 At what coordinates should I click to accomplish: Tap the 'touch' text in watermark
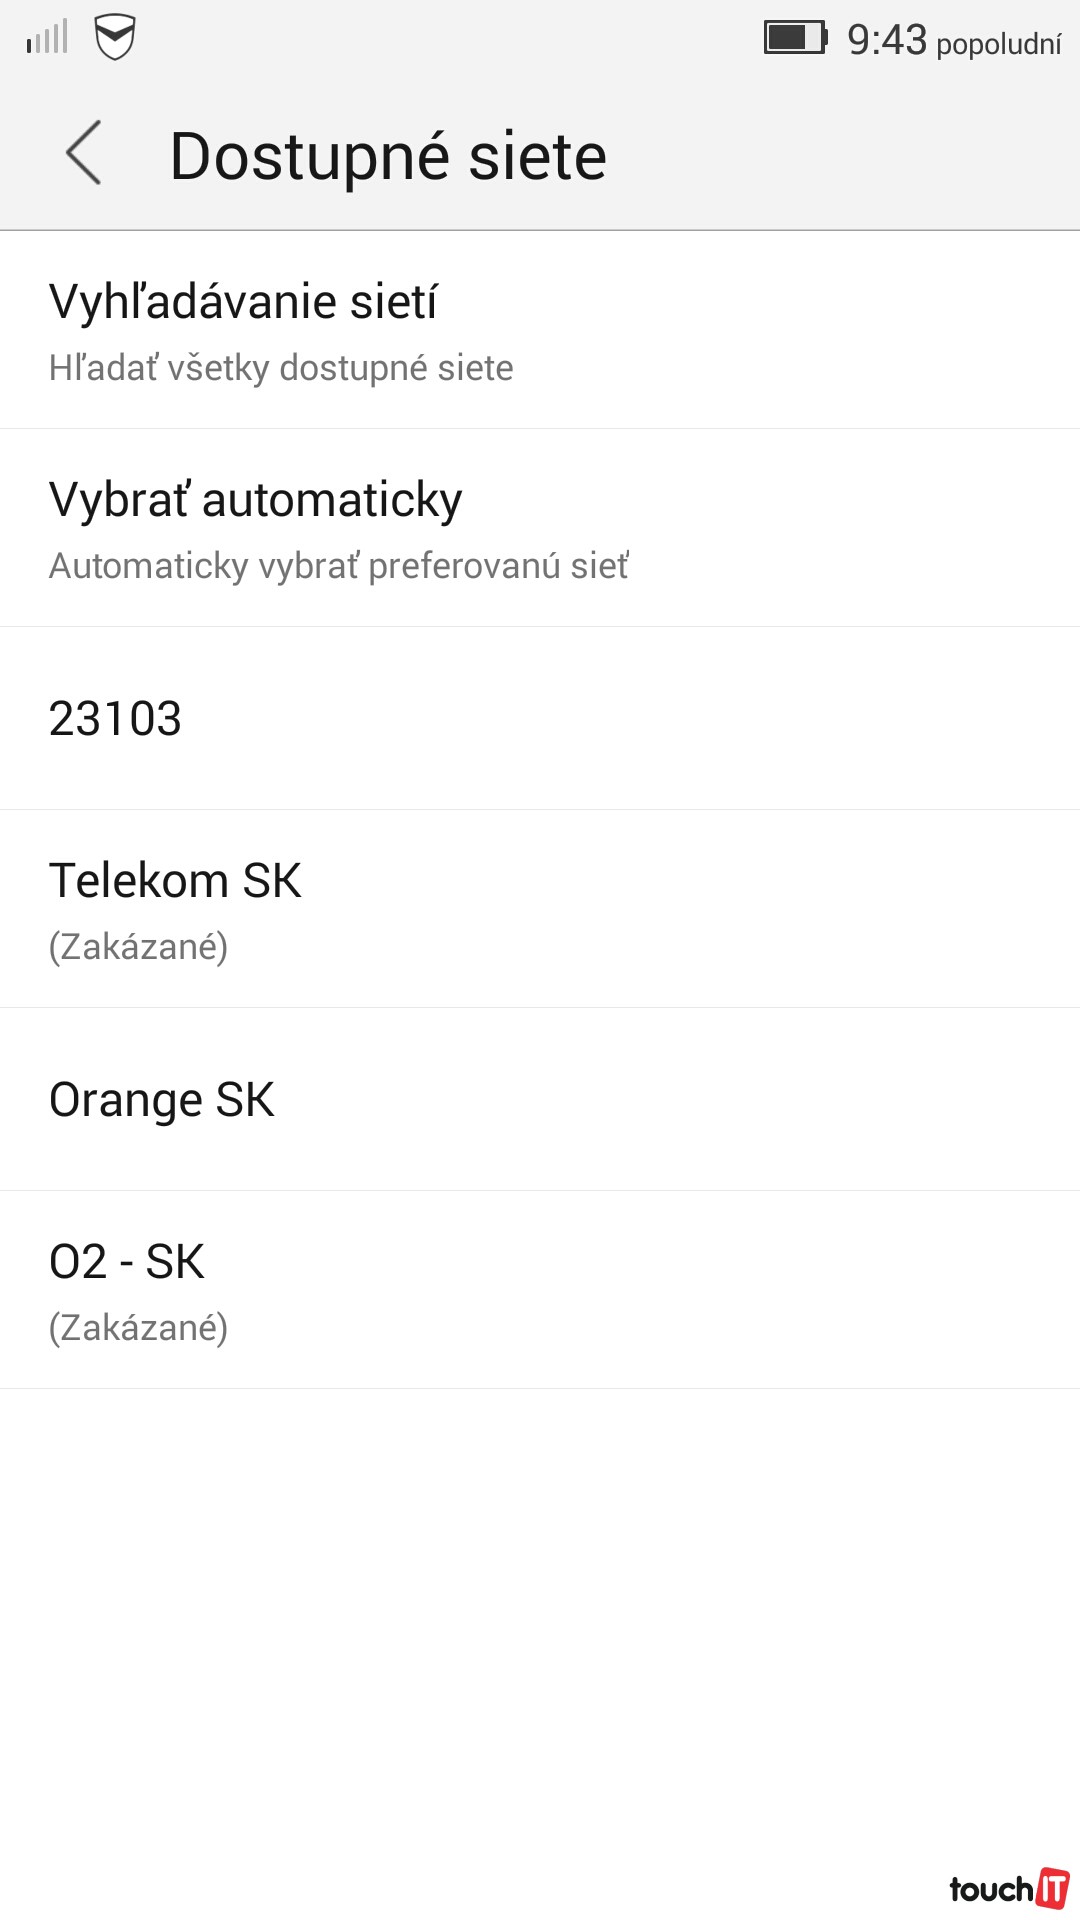pyautogui.click(x=991, y=1889)
